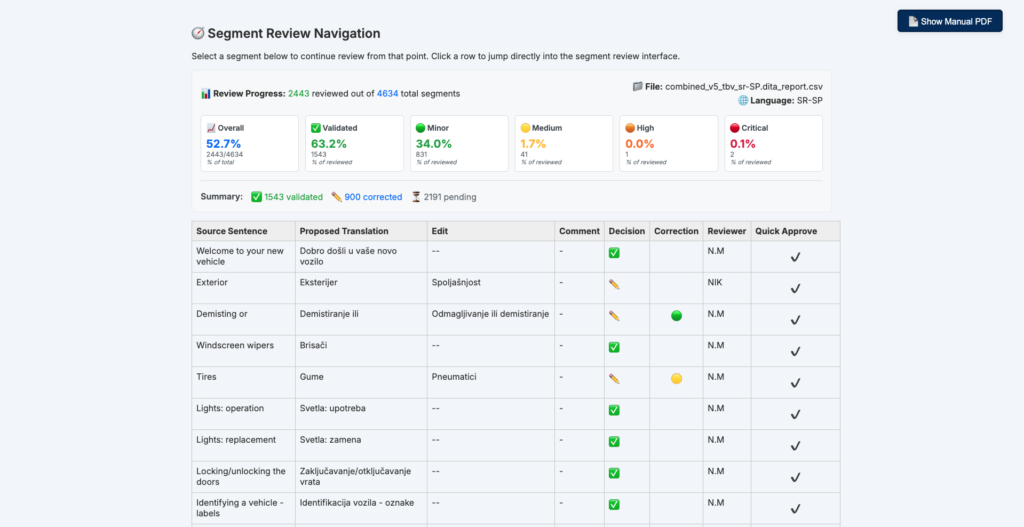Image resolution: width=1024 pixels, height=527 pixels.
Task: Click green validated icon in Welcome row
Action: coord(614,253)
